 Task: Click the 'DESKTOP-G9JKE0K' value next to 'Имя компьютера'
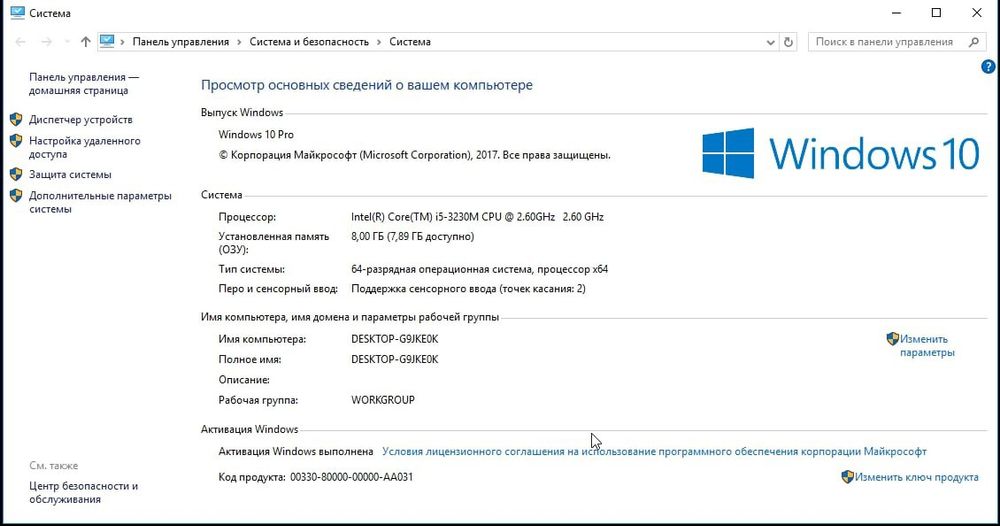coord(395,339)
